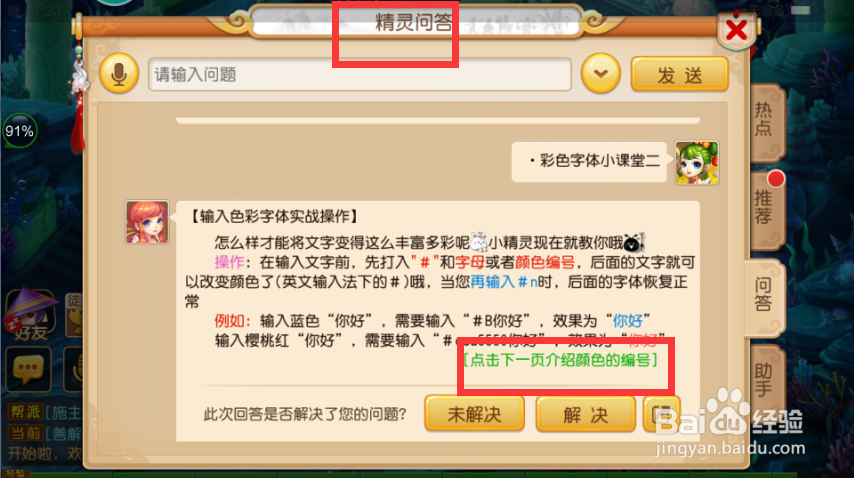Click the partially hidden button right of 解决
The image size is (854, 478).
661,414
